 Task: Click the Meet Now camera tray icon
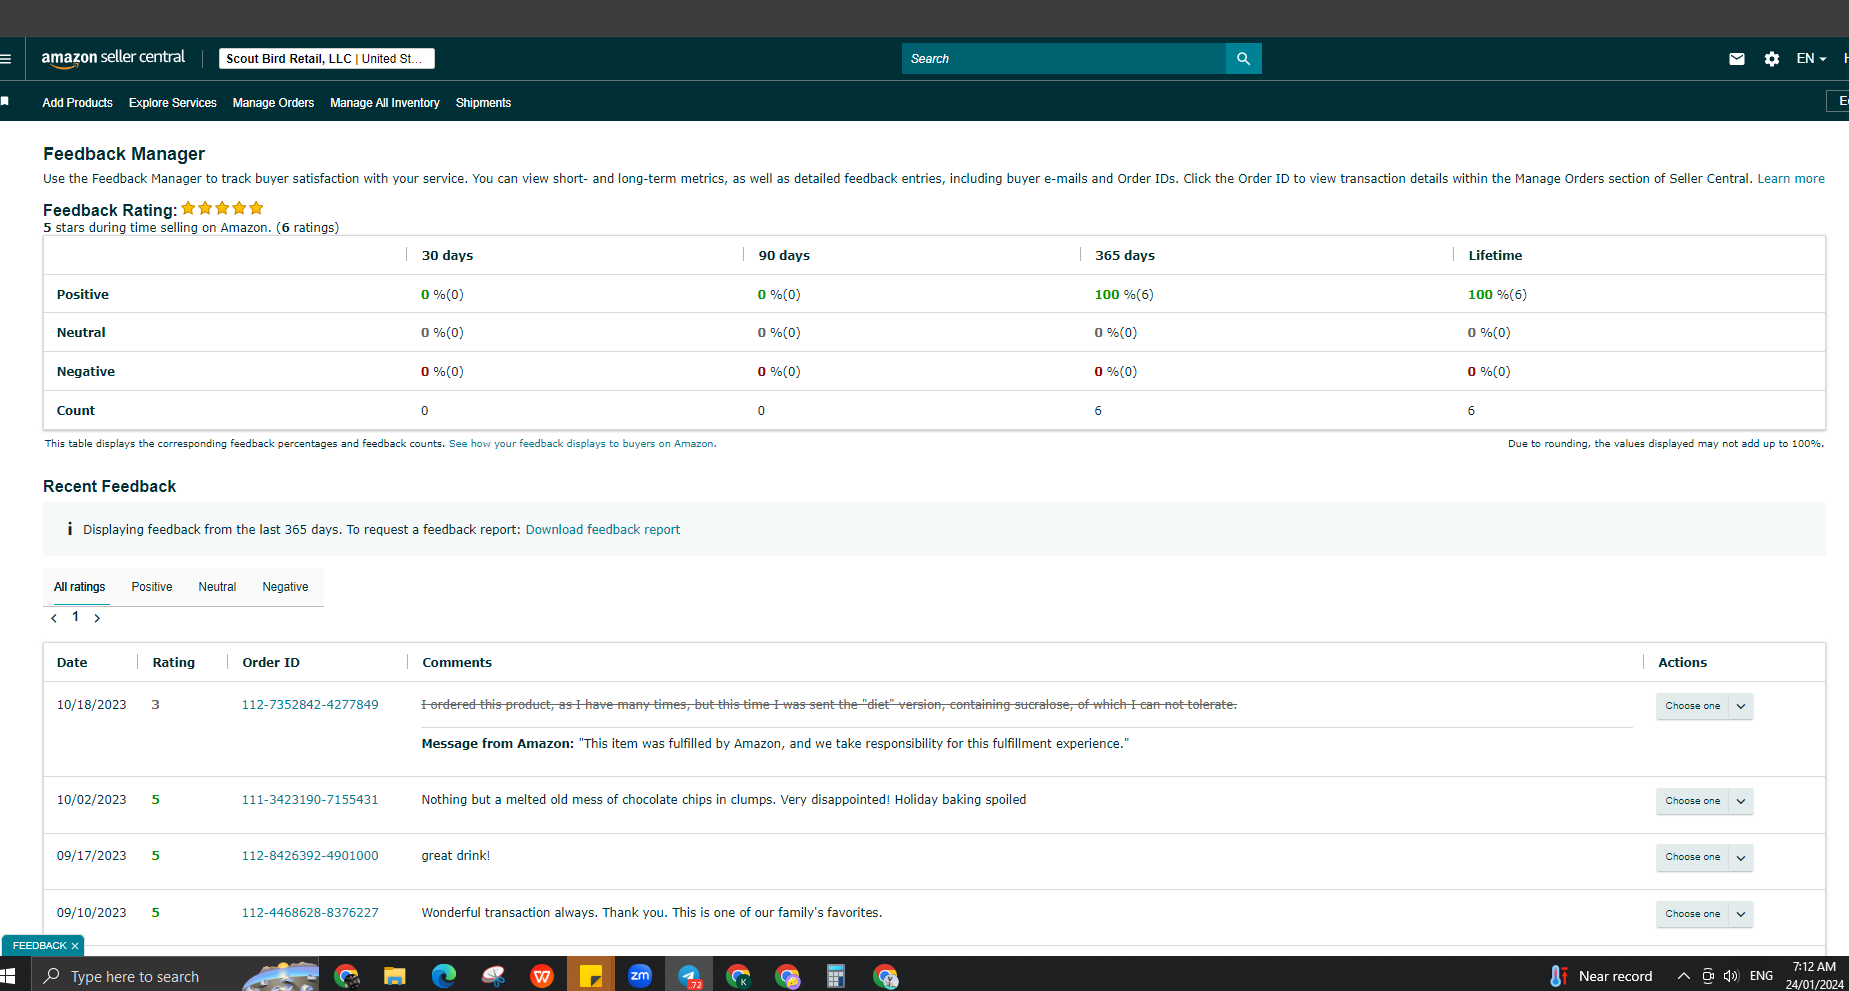click(x=1708, y=976)
